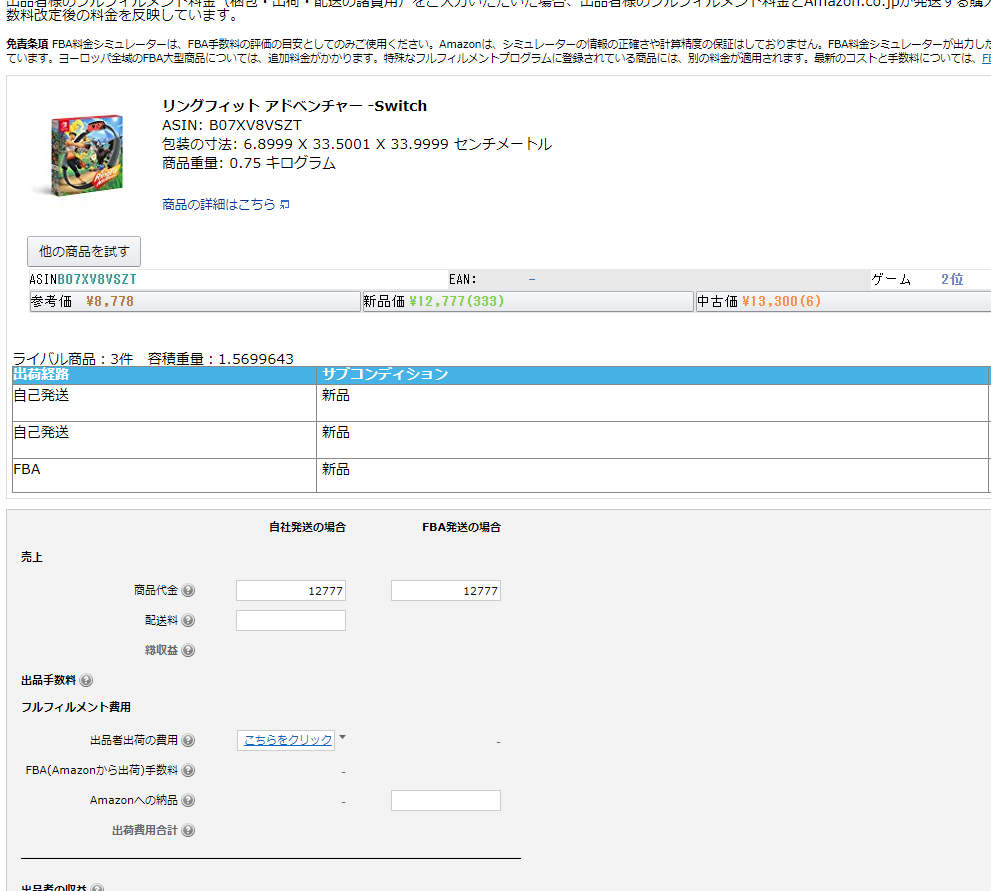This screenshot has height=891, width=991.
Task: Click the フルフィルメント費用 section label
Action: tap(76, 707)
